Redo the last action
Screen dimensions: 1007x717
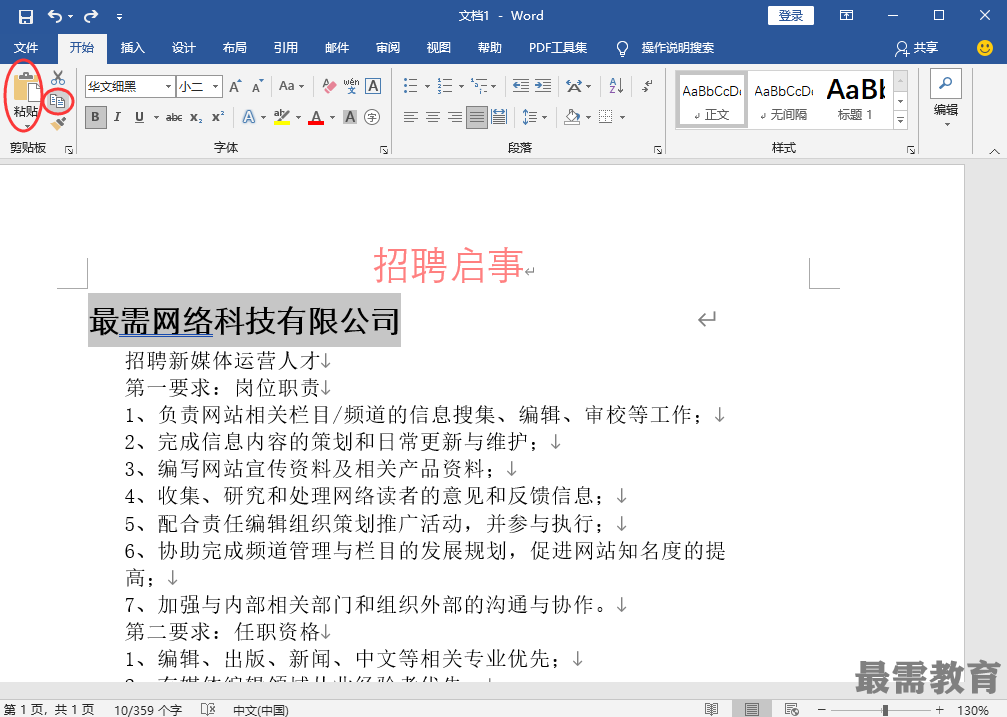(91, 16)
